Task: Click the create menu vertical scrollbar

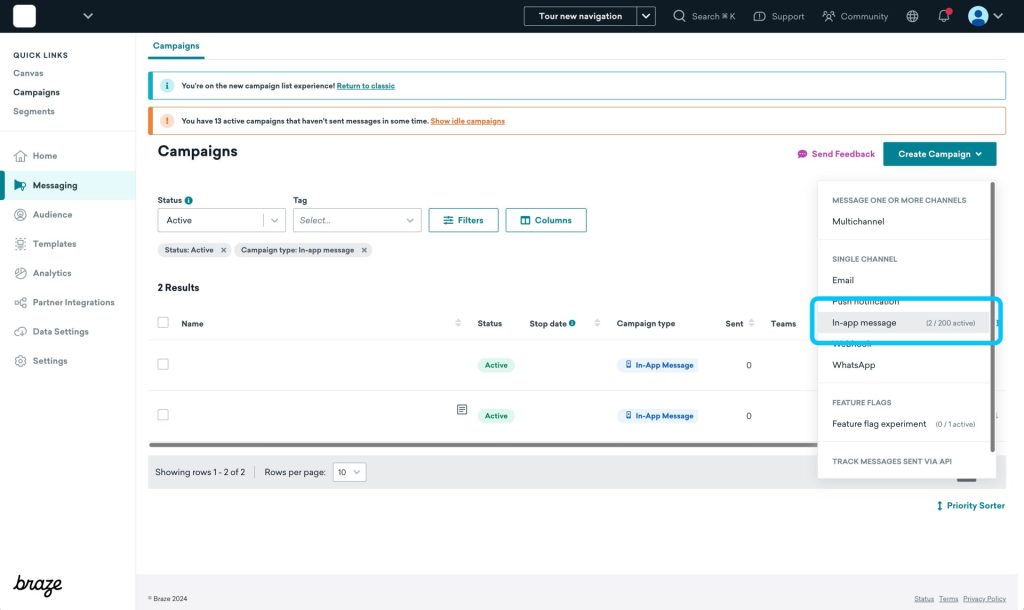Action: 993,317
